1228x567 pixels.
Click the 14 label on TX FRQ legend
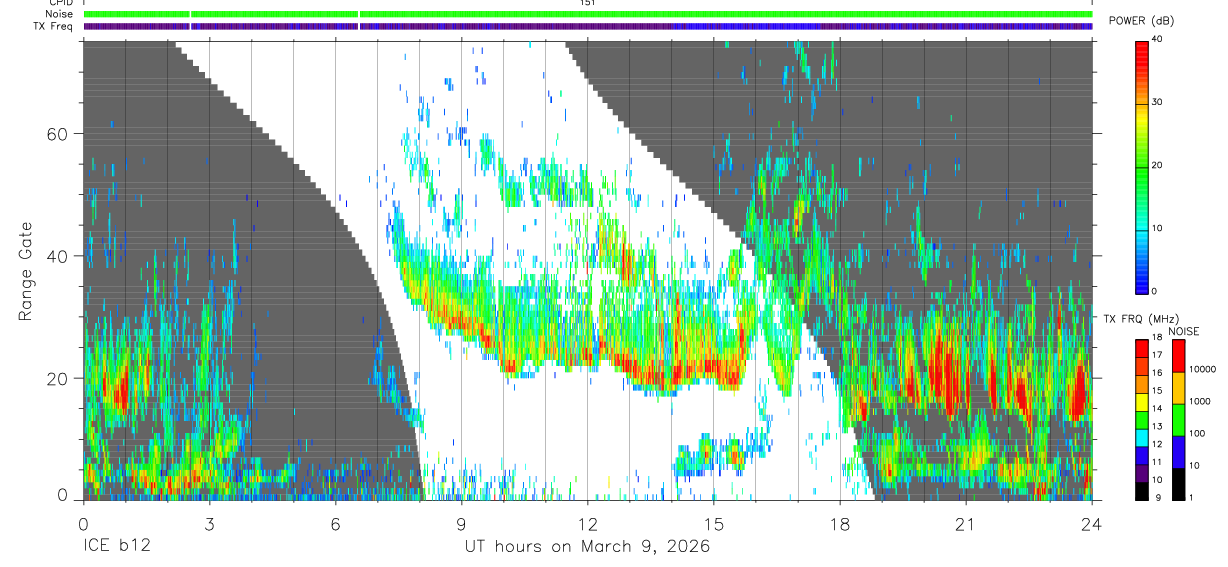(x=1158, y=409)
